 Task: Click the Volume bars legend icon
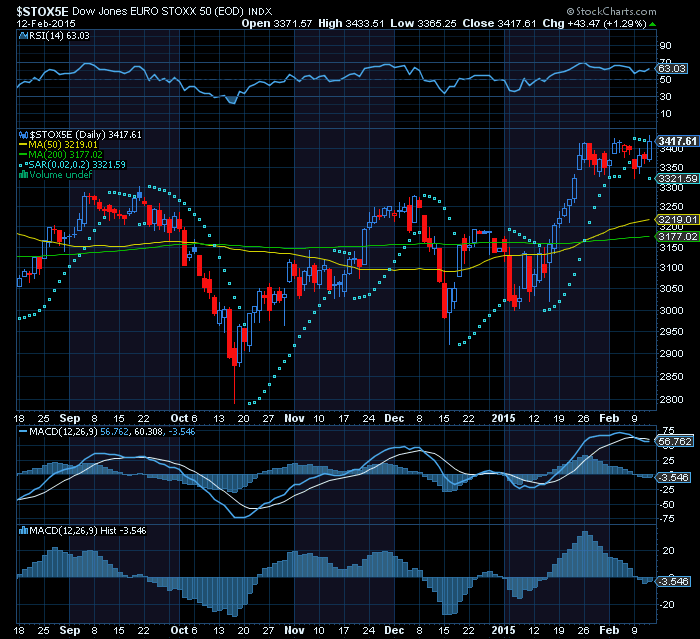(x=24, y=175)
